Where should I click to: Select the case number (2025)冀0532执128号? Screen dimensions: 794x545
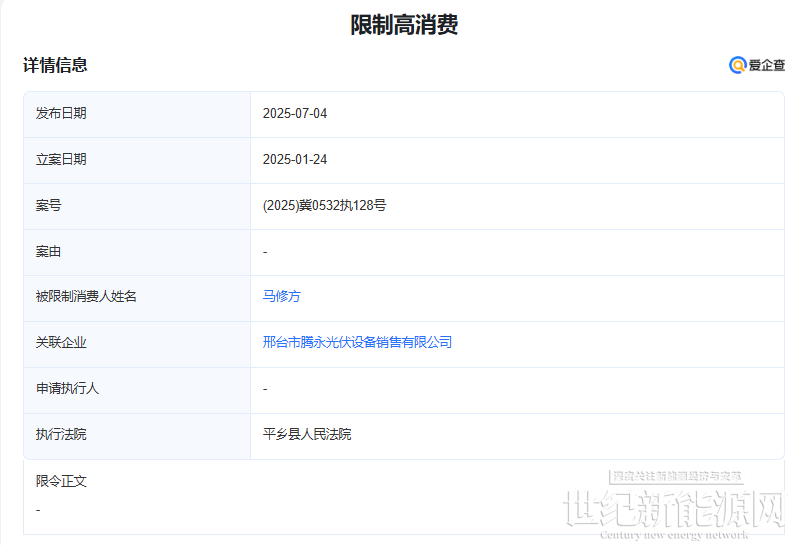pos(324,205)
